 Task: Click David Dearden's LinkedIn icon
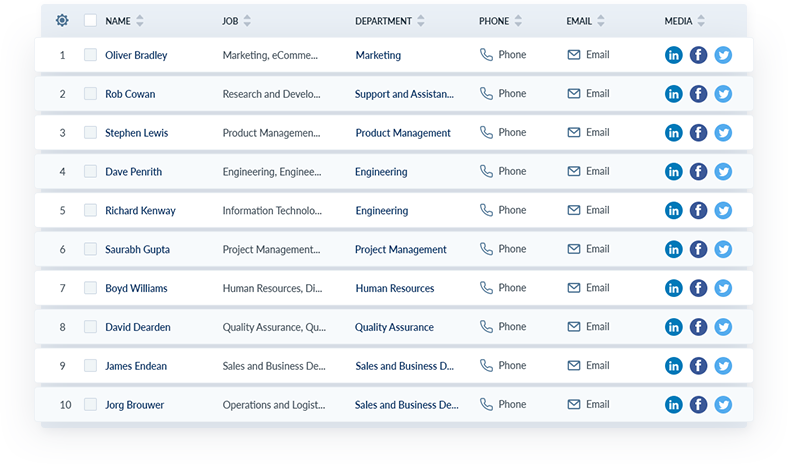tap(673, 327)
